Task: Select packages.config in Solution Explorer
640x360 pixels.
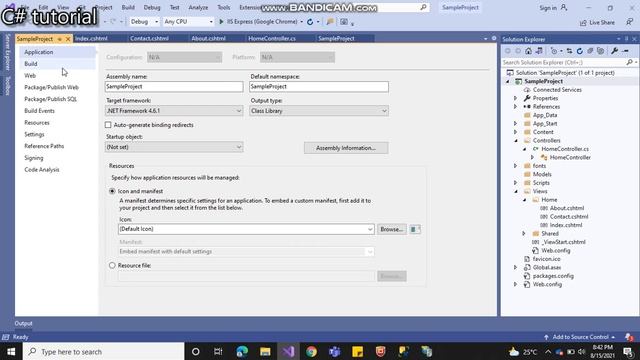Action: pos(553,276)
